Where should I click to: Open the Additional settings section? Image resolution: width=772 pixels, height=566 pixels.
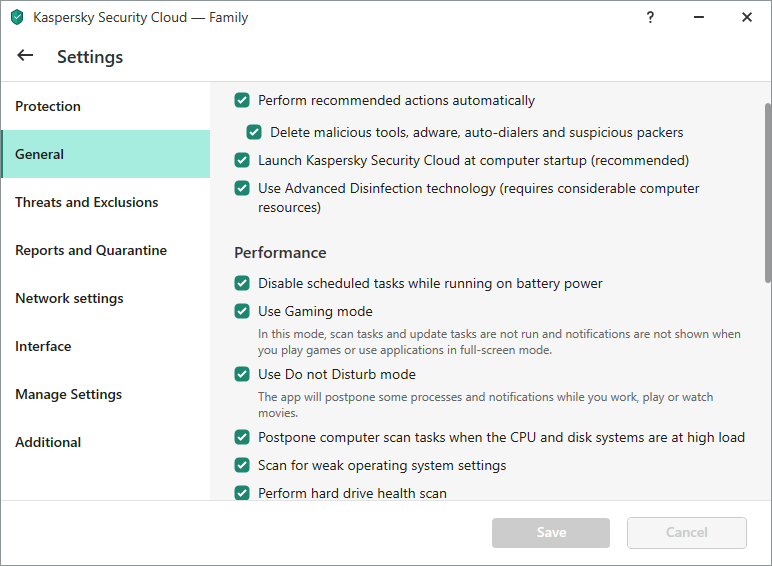click(x=105, y=442)
